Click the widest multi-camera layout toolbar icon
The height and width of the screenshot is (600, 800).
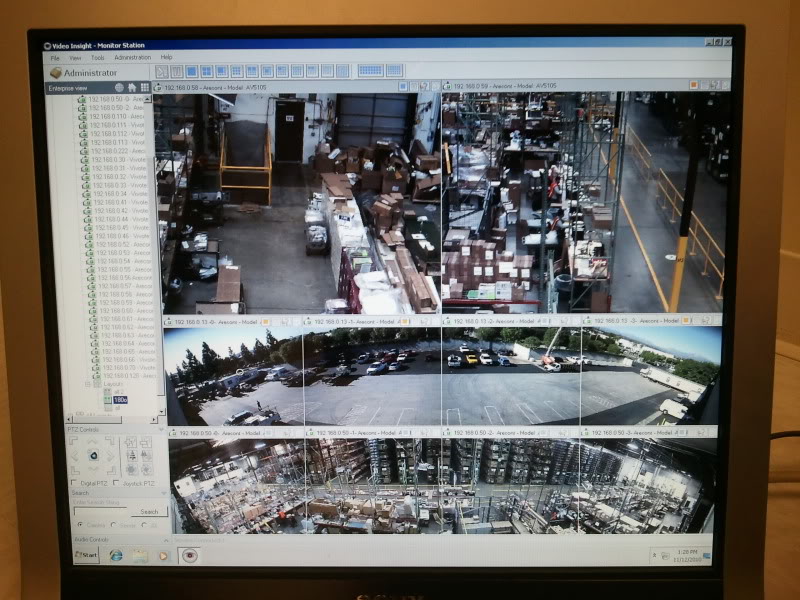[x=370, y=71]
